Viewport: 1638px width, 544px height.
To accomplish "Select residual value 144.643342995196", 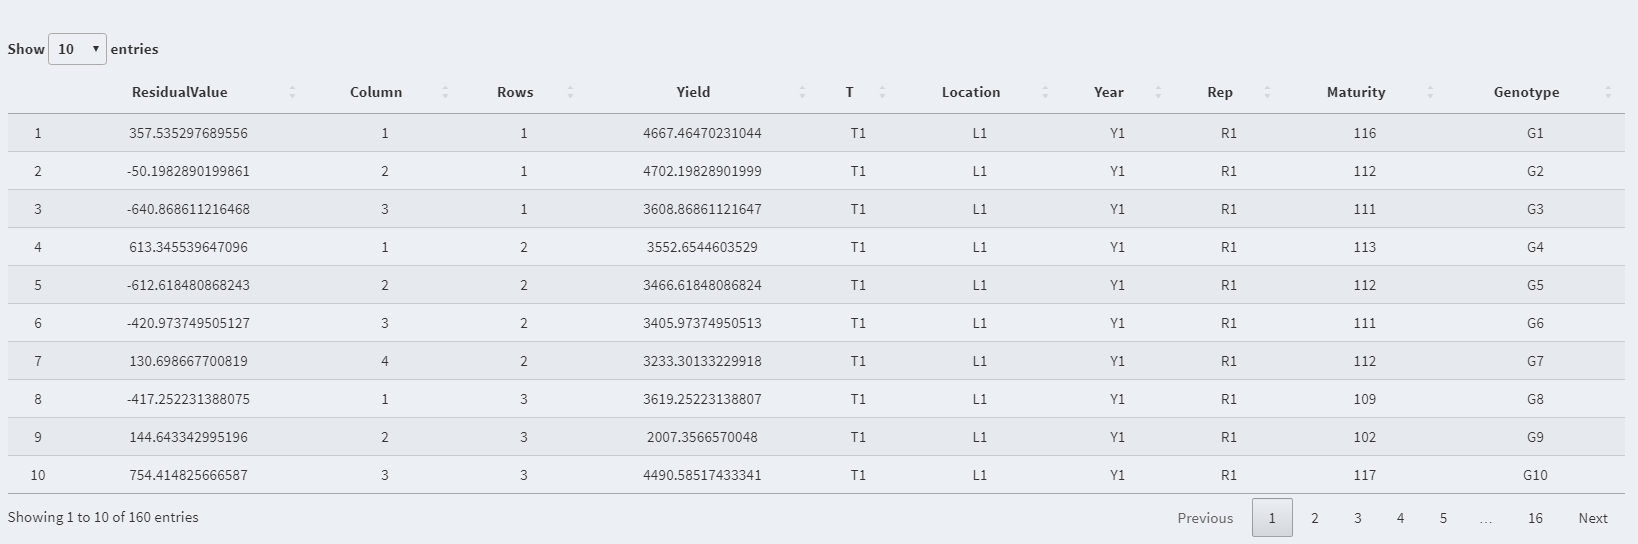I will [188, 437].
